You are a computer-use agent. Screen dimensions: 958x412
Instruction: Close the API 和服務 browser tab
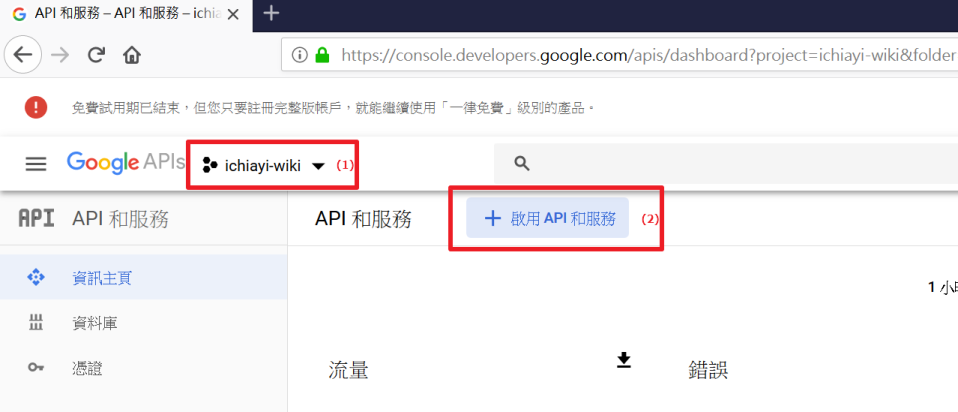(x=233, y=14)
